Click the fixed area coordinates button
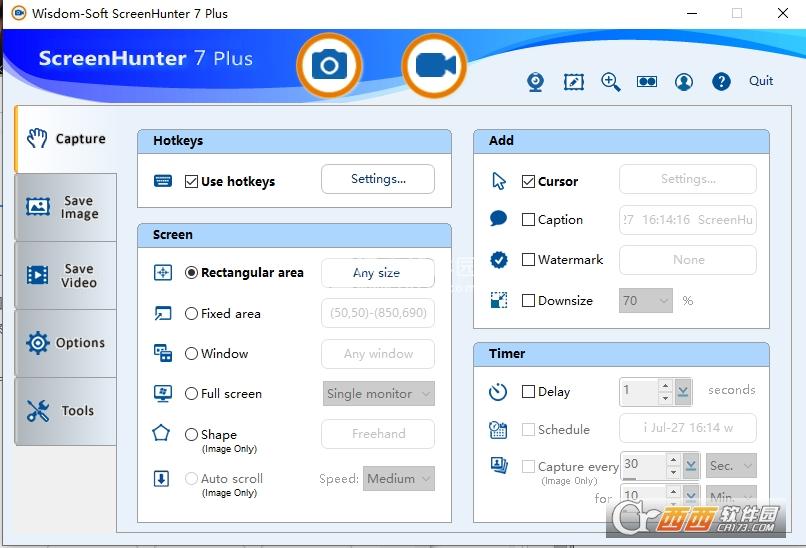The image size is (806, 548). click(378, 313)
